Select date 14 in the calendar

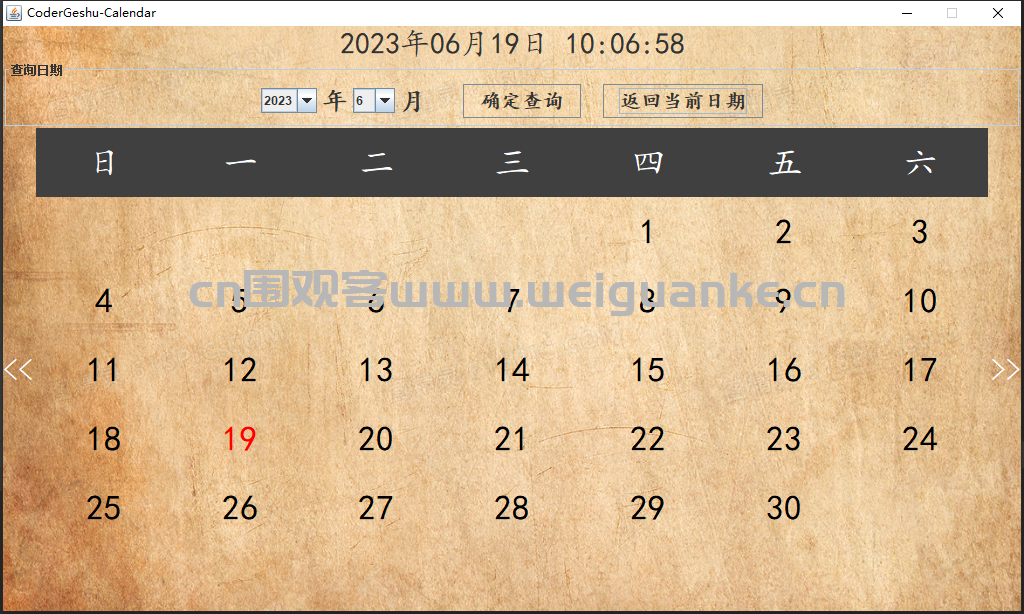point(511,370)
